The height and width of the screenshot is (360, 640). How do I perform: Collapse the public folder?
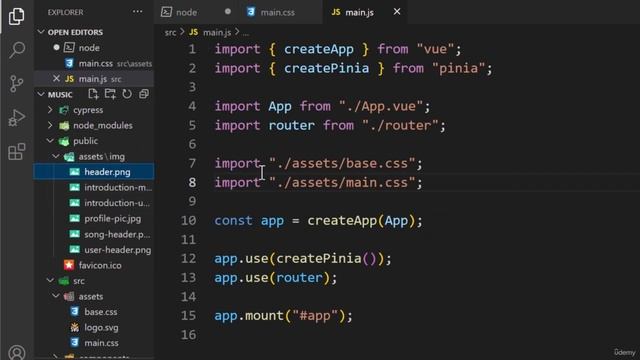coord(50,141)
